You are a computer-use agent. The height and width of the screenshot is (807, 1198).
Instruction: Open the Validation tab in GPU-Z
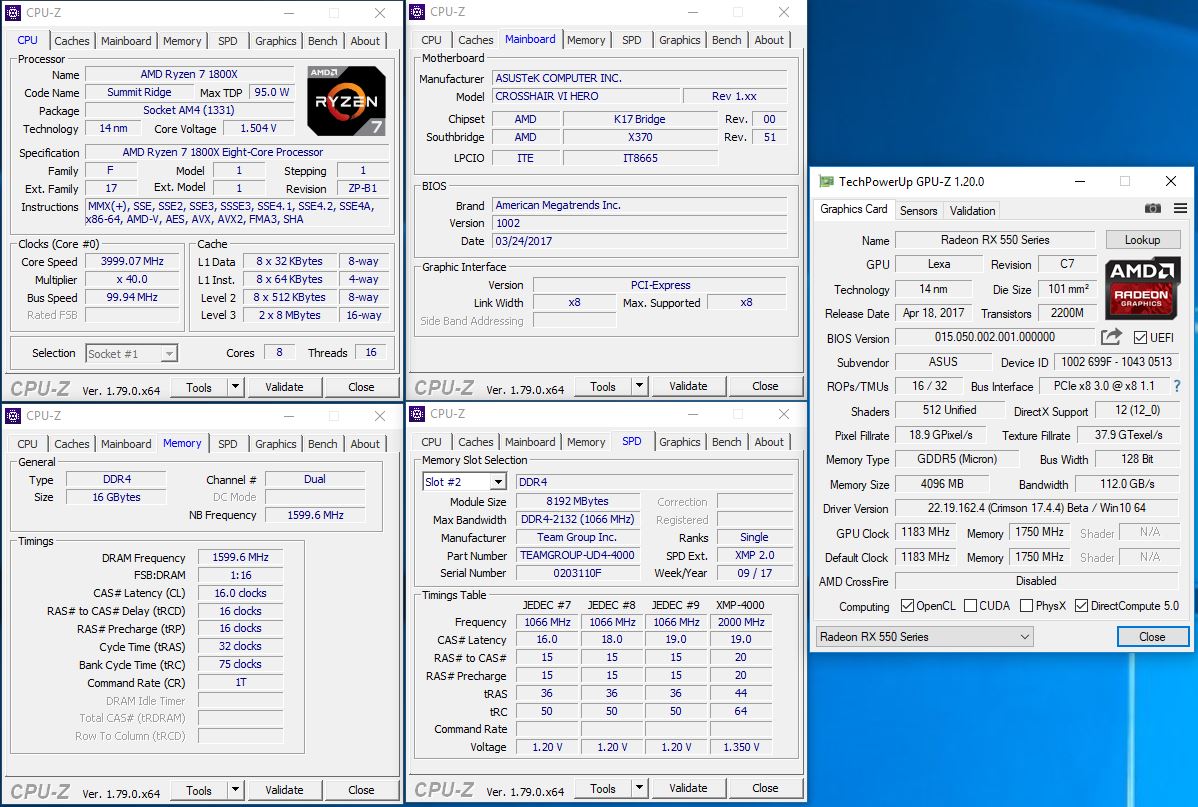coord(973,211)
